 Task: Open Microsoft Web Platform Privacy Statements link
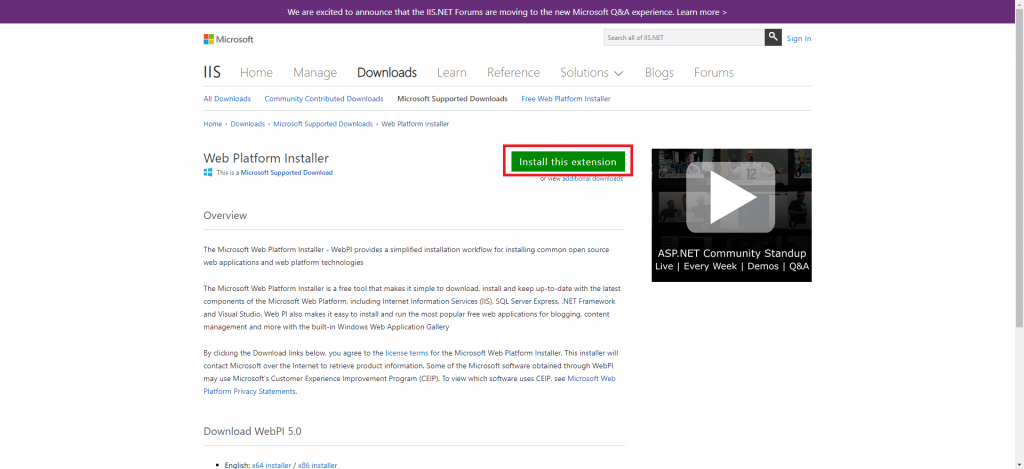(409, 385)
